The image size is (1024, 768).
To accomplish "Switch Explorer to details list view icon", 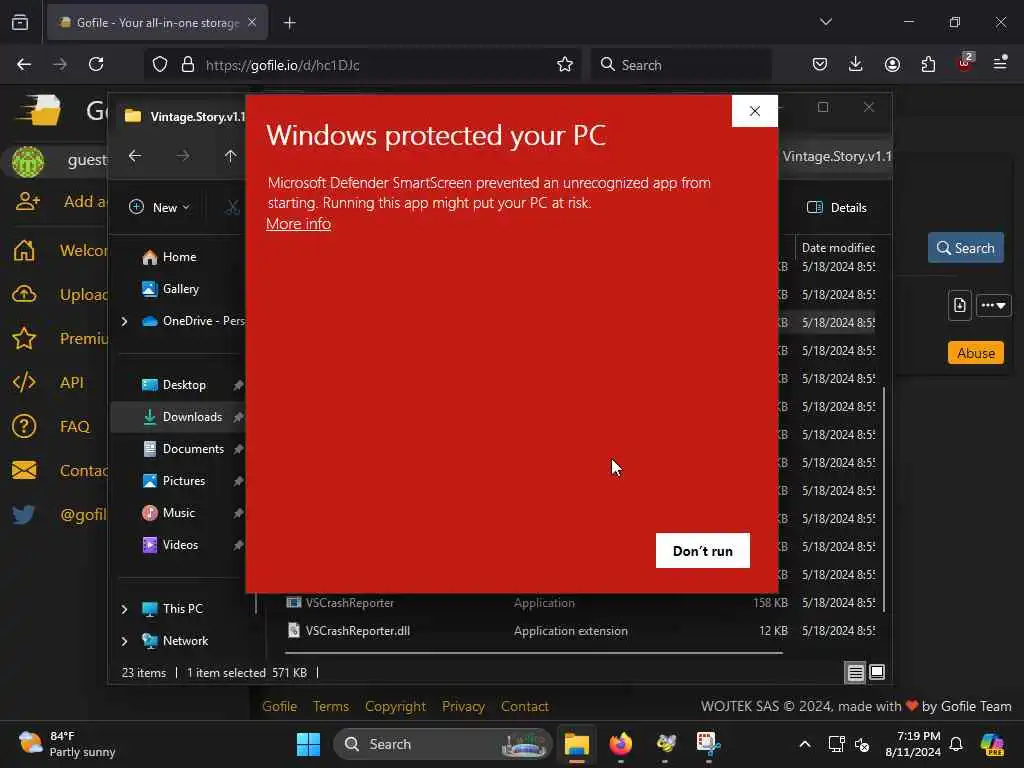I will (856, 672).
